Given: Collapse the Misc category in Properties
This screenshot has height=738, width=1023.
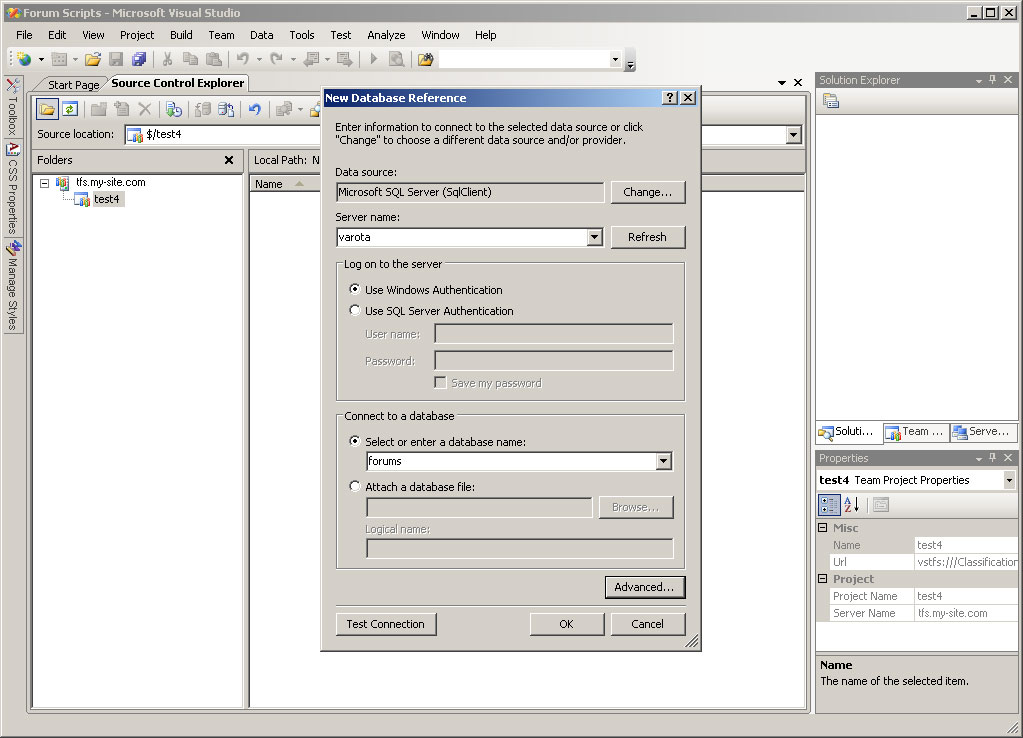Looking at the screenshot, I should point(823,527).
